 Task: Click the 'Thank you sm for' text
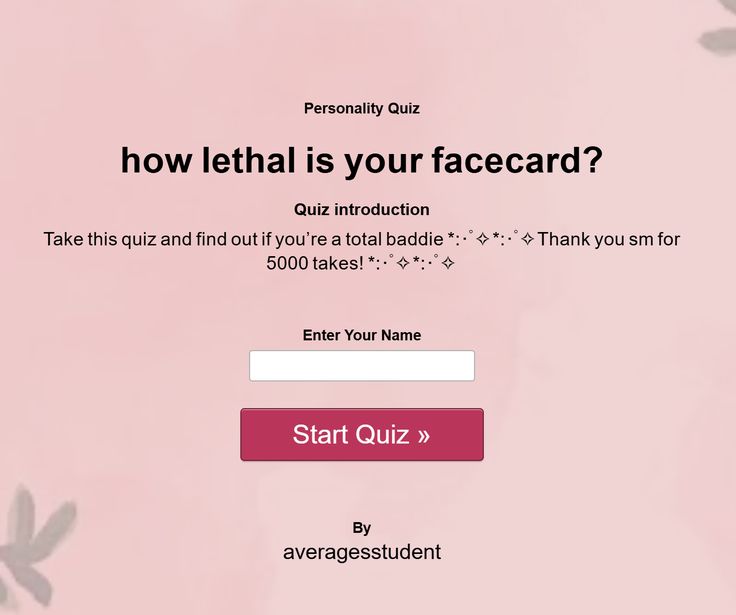[x=608, y=240]
